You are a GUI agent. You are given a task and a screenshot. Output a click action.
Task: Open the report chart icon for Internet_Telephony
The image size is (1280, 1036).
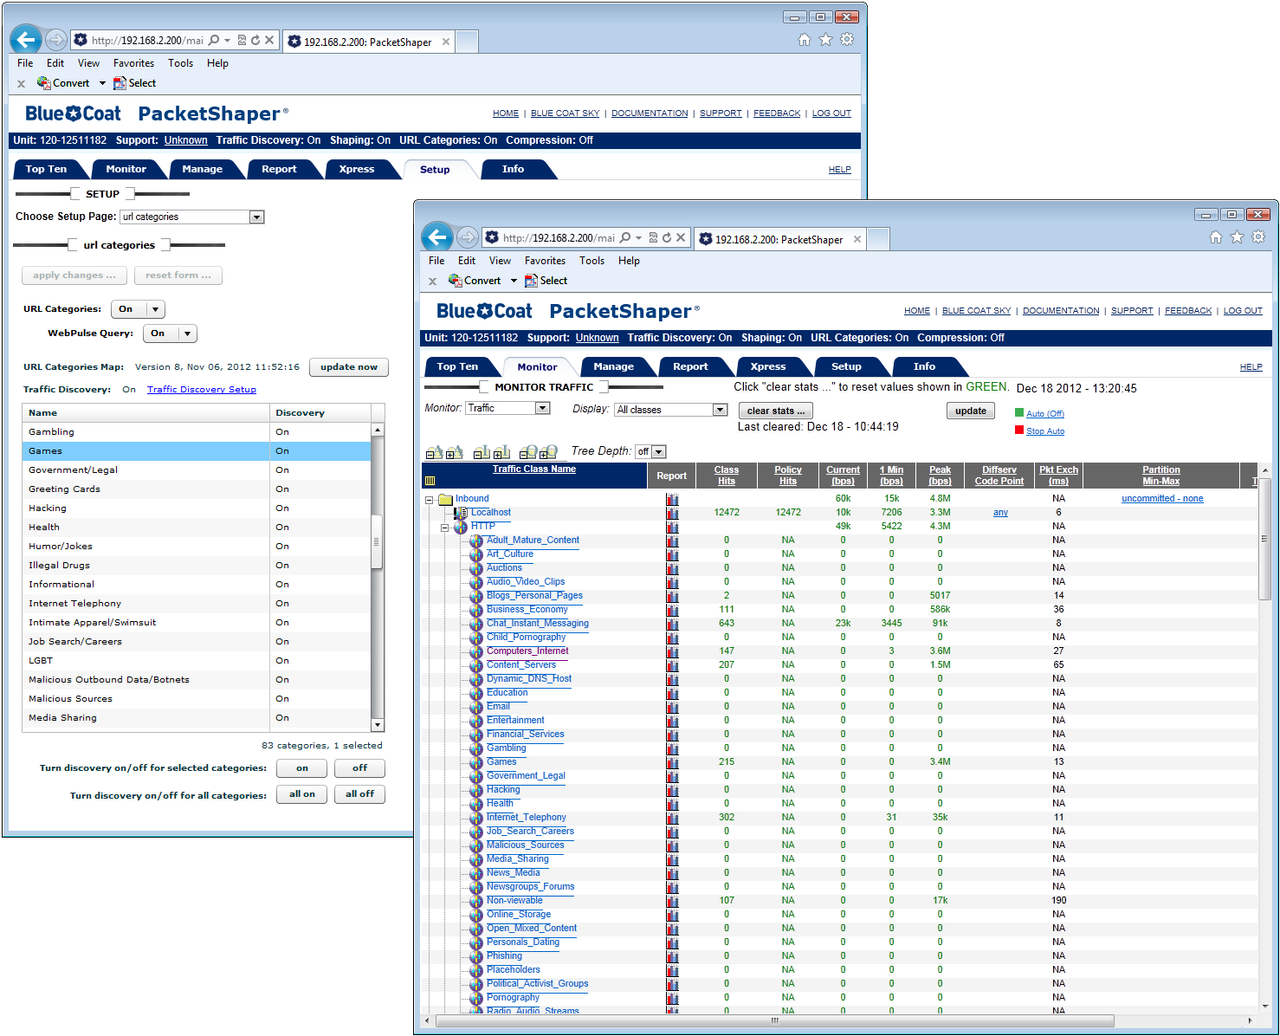672,818
